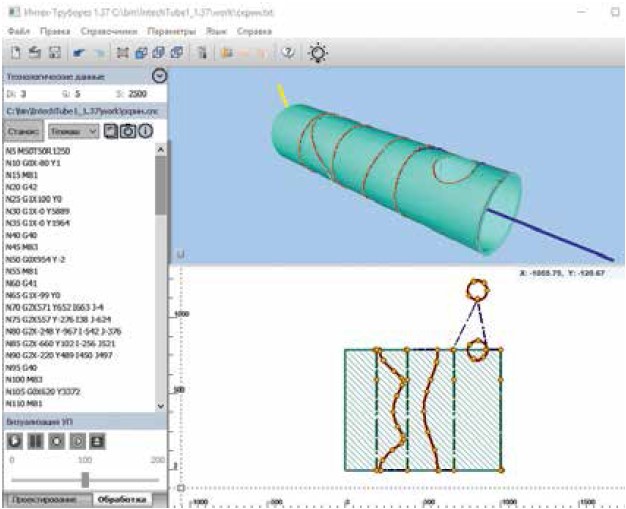Screen dimensions: 626x509
Task: Collapse the technological data panel
Action: coord(158,76)
